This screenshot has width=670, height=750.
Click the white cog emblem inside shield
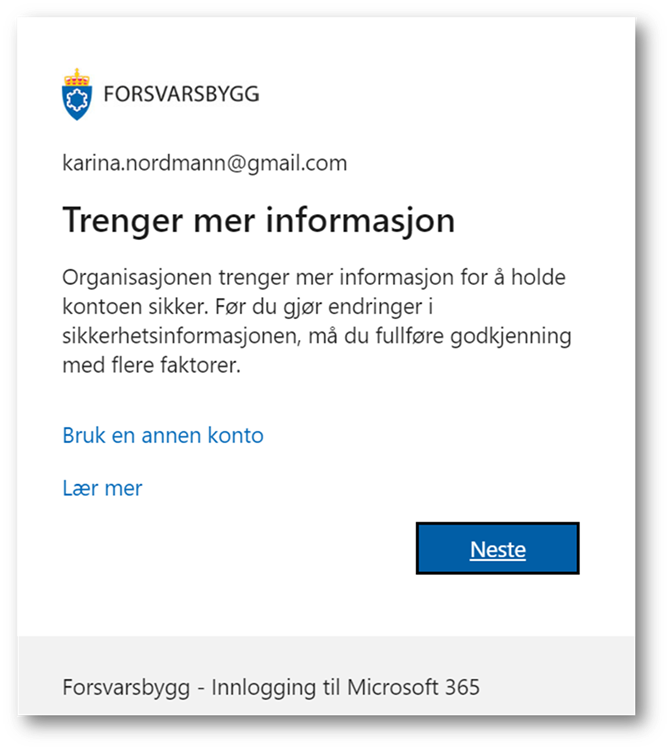click(77, 100)
